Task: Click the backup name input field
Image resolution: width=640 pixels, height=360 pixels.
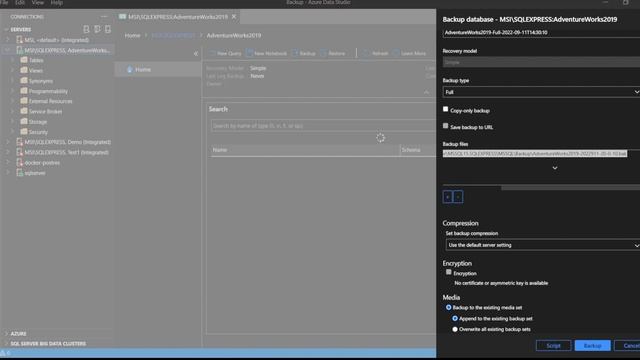Action: 541,33
